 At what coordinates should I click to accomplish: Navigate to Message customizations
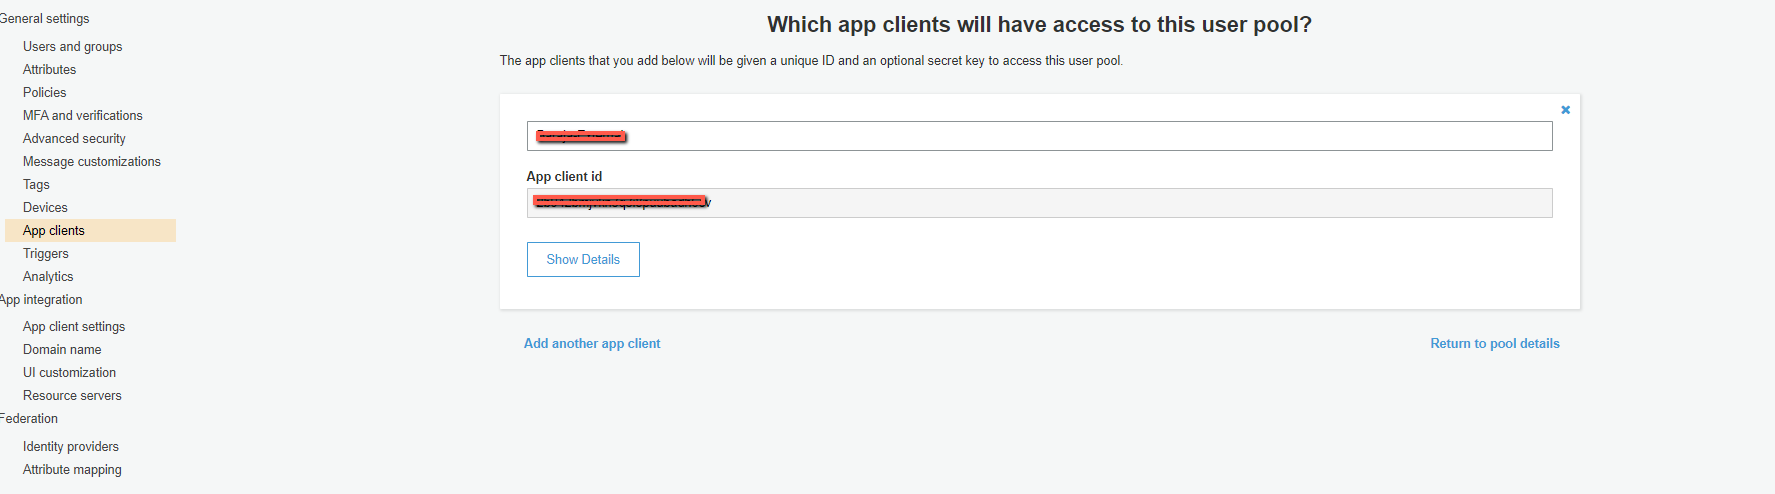pyautogui.click(x=91, y=161)
